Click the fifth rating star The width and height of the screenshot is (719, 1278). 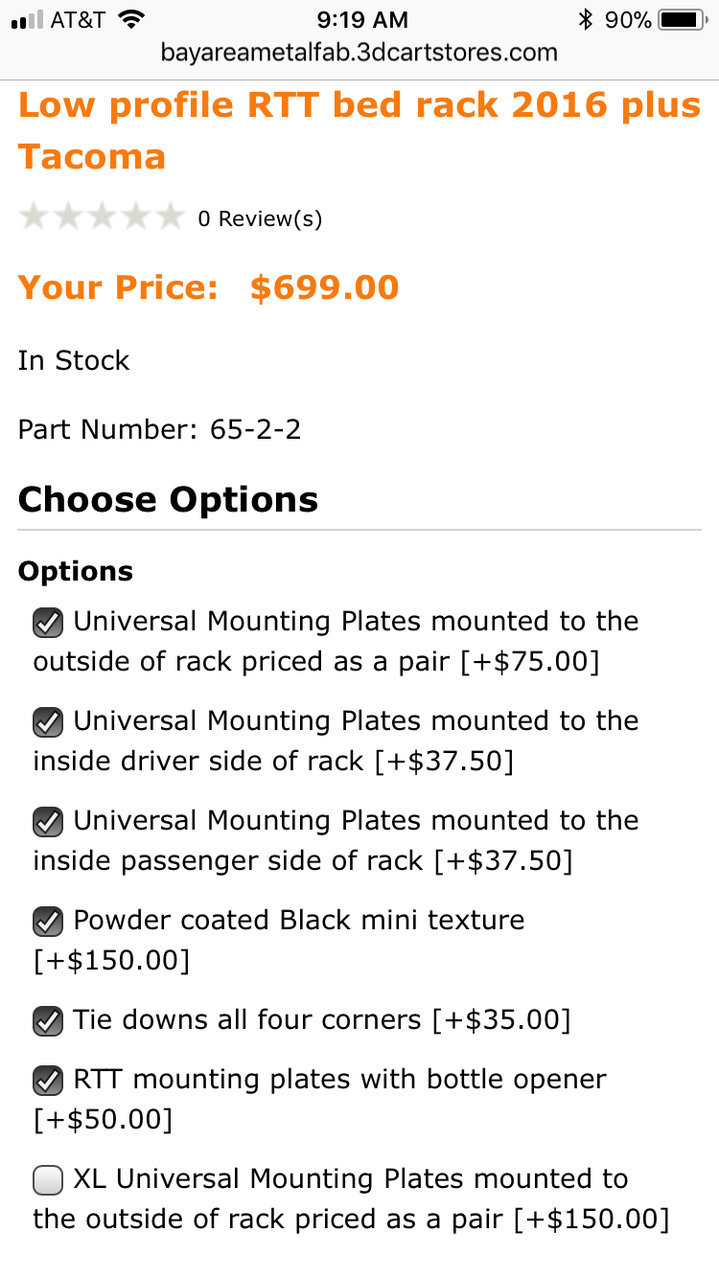click(x=169, y=216)
